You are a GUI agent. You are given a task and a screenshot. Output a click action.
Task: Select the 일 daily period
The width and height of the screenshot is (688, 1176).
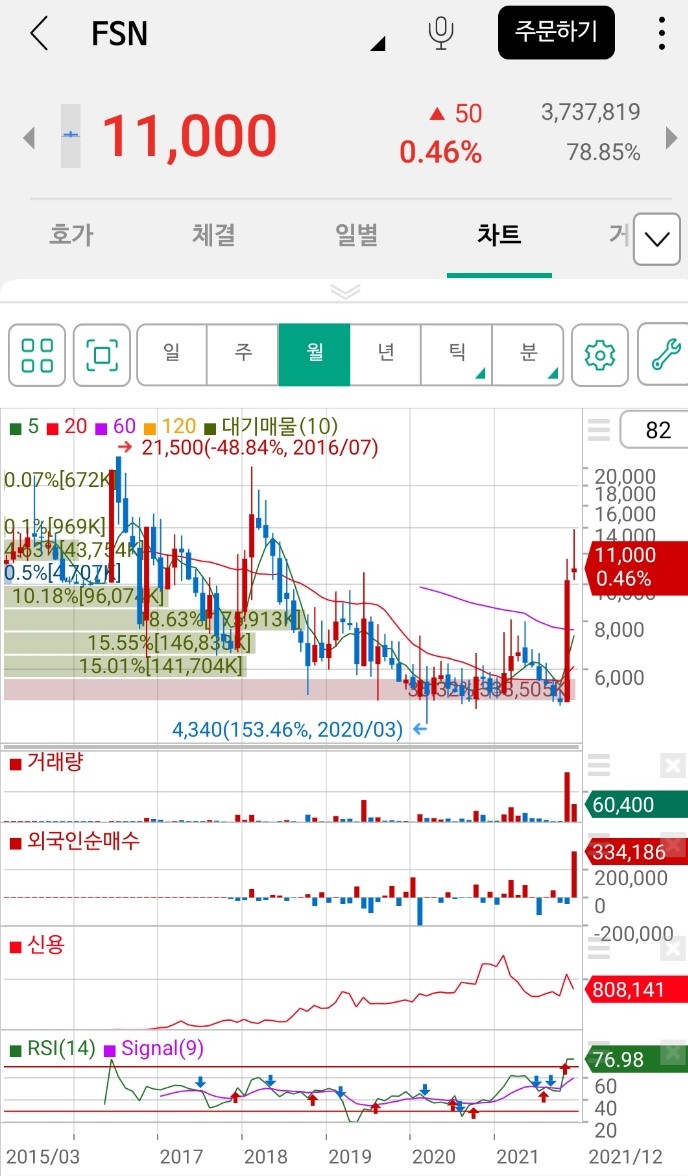click(172, 355)
